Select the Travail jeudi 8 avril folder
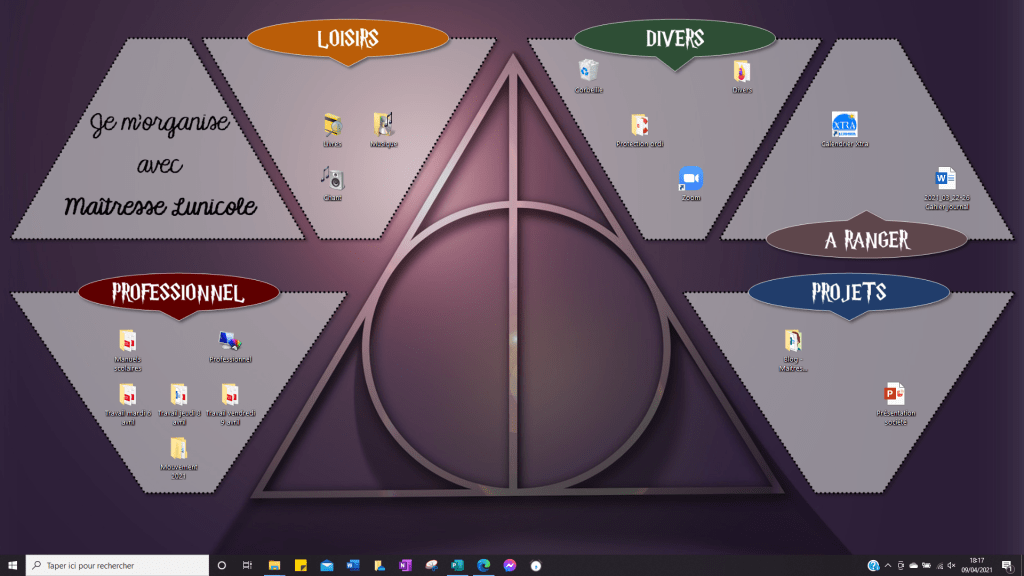Image resolution: width=1024 pixels, height=576 pixels. [179, 395]
